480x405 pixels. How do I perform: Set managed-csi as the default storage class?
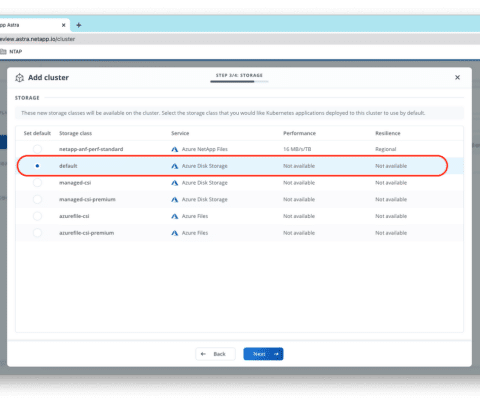tap(37, 183)
